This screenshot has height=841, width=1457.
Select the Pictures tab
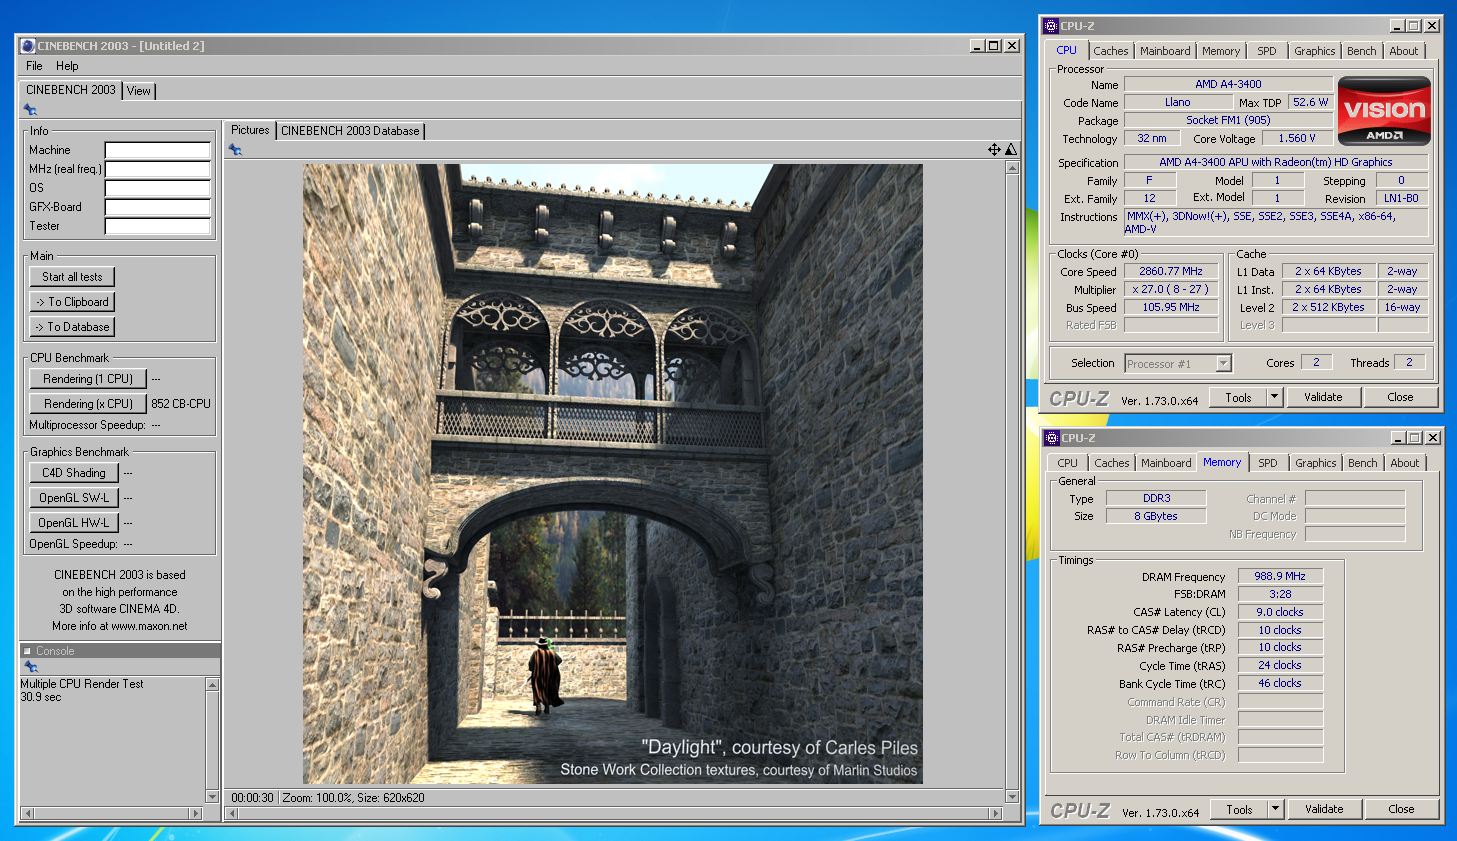click(250, 130)
